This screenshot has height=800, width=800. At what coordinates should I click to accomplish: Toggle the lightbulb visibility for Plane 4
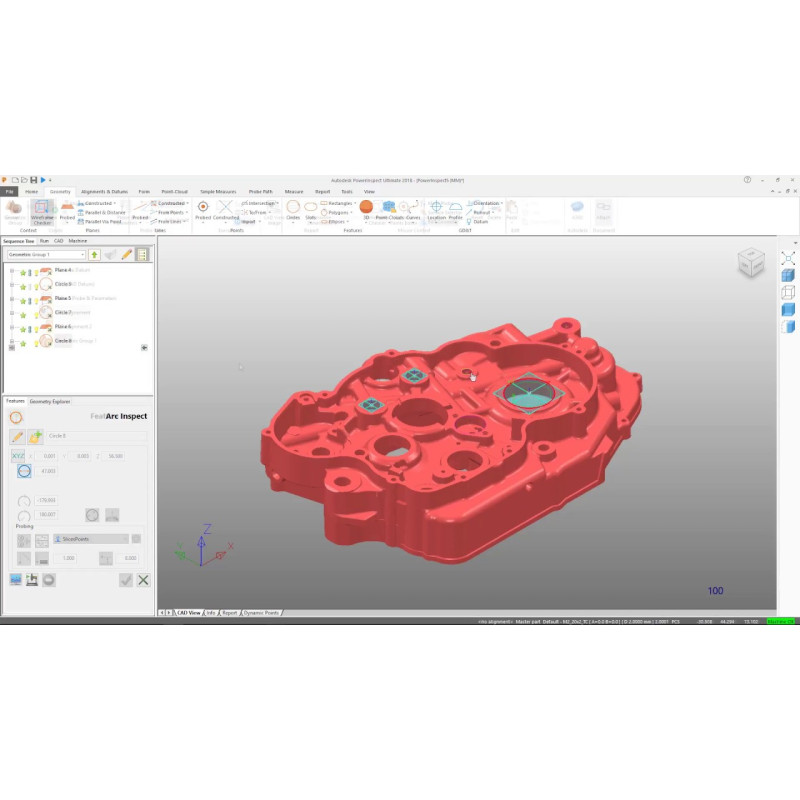36,271
